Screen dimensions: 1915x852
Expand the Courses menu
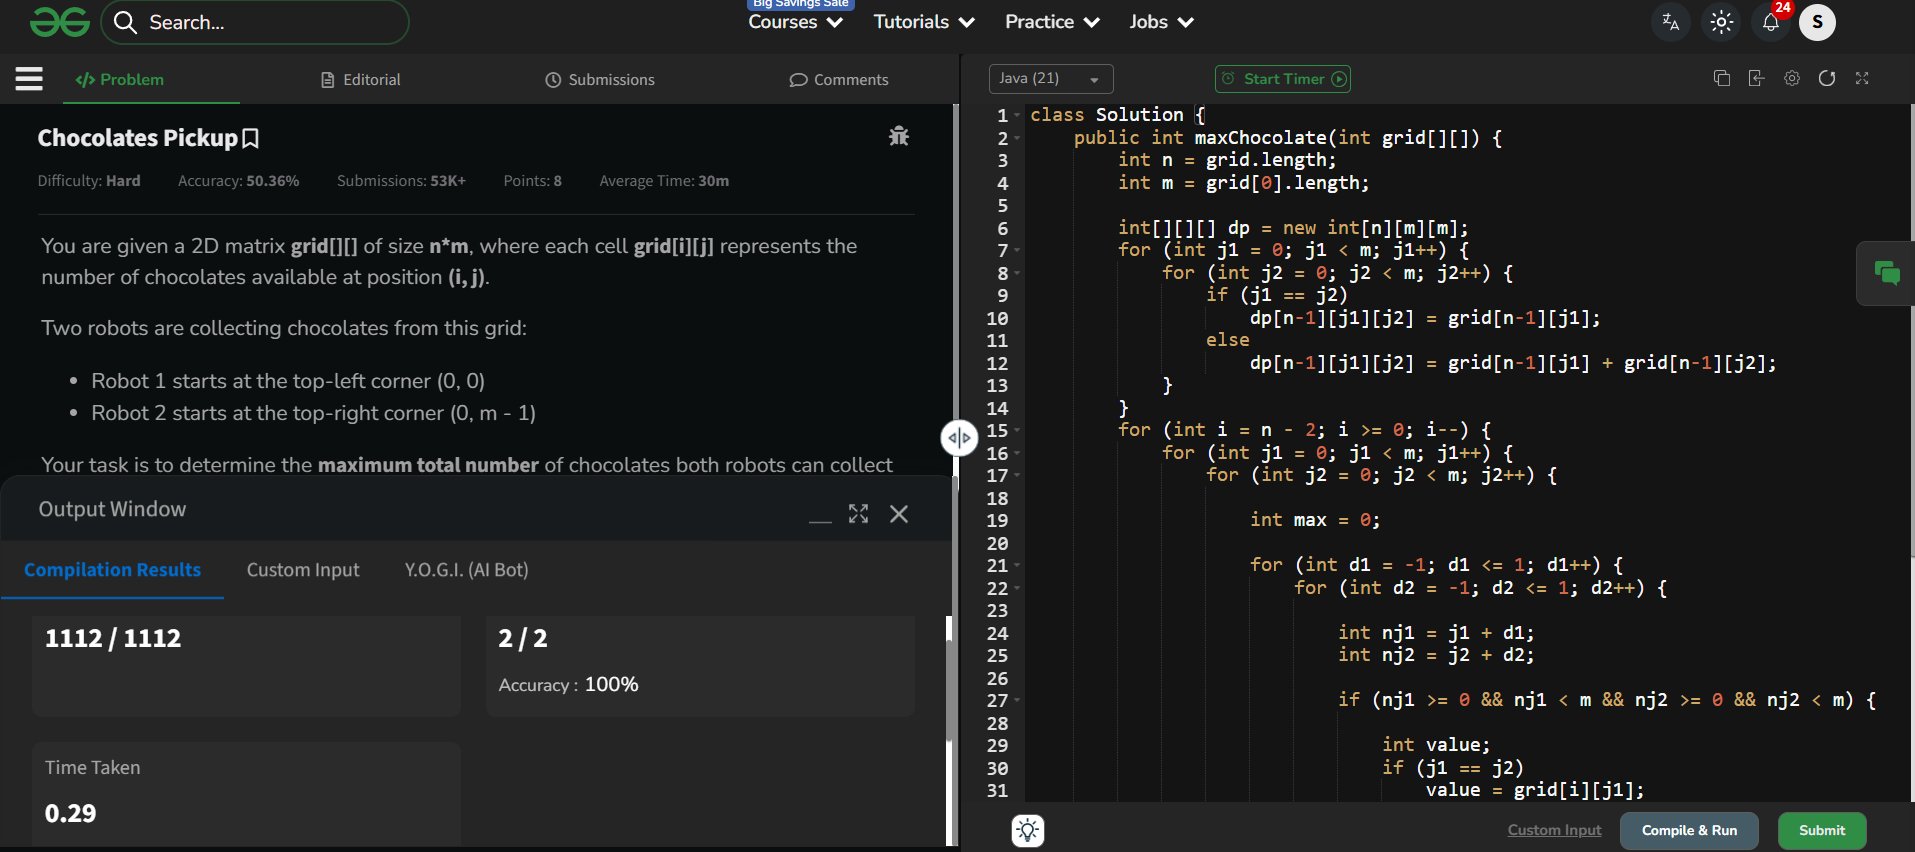click(795, 22)
